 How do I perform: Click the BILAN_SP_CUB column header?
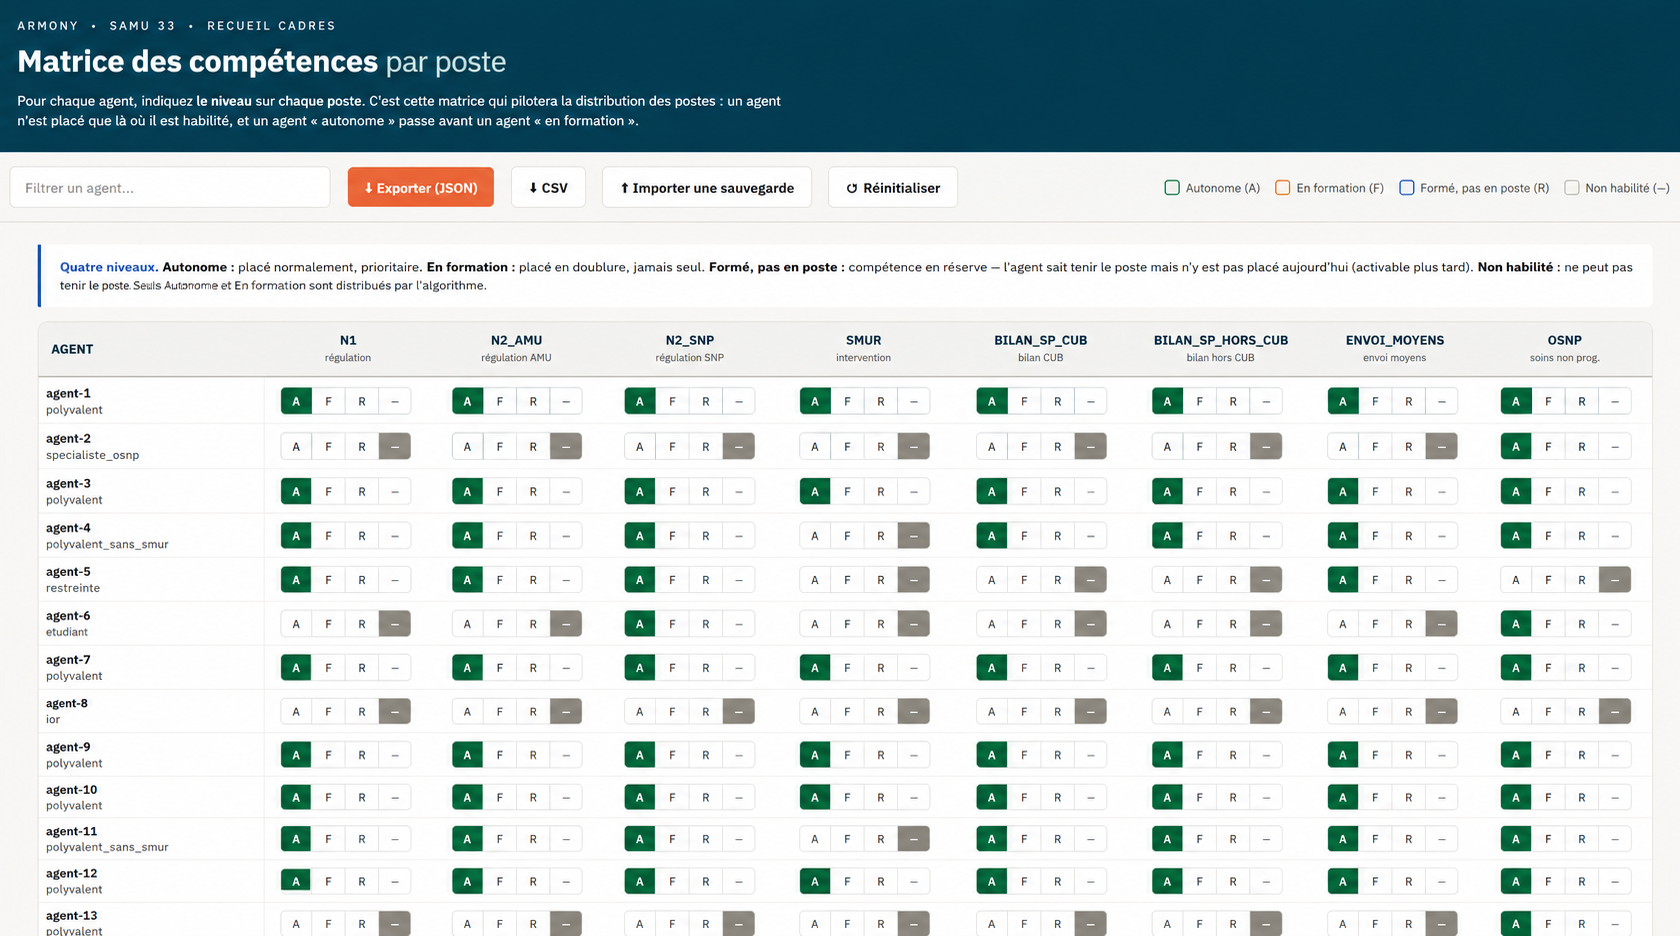(1040, 348)
